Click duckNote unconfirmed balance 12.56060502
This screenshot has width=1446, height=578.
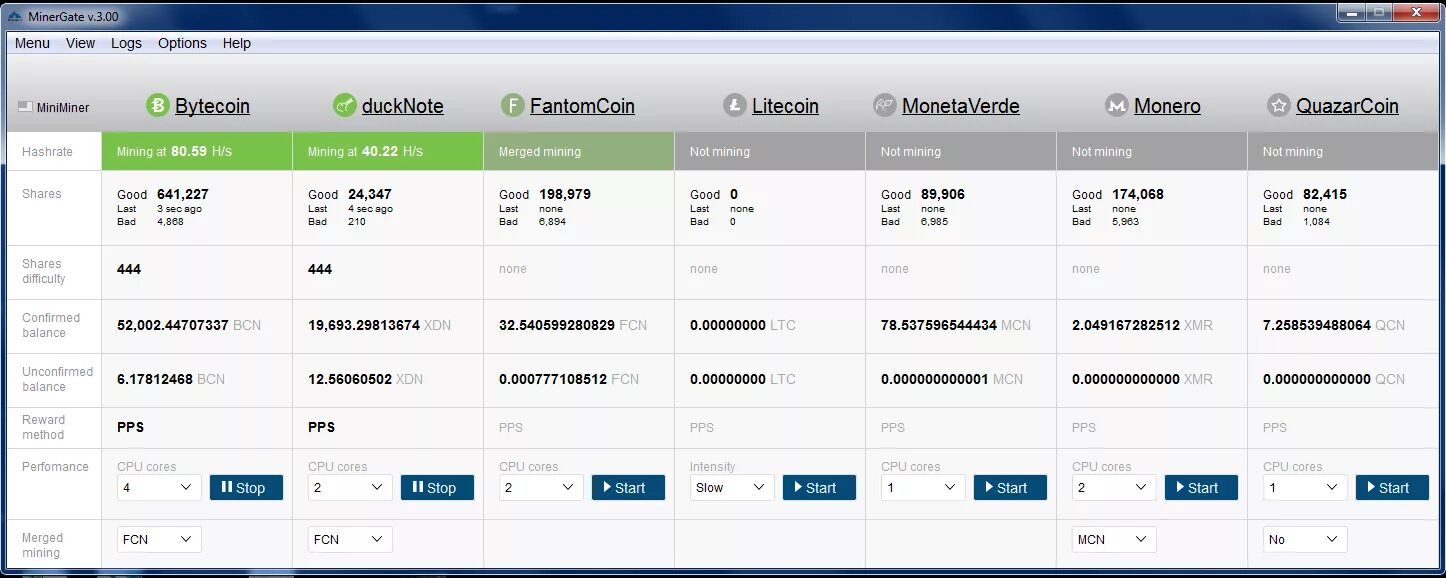(350, 379)
